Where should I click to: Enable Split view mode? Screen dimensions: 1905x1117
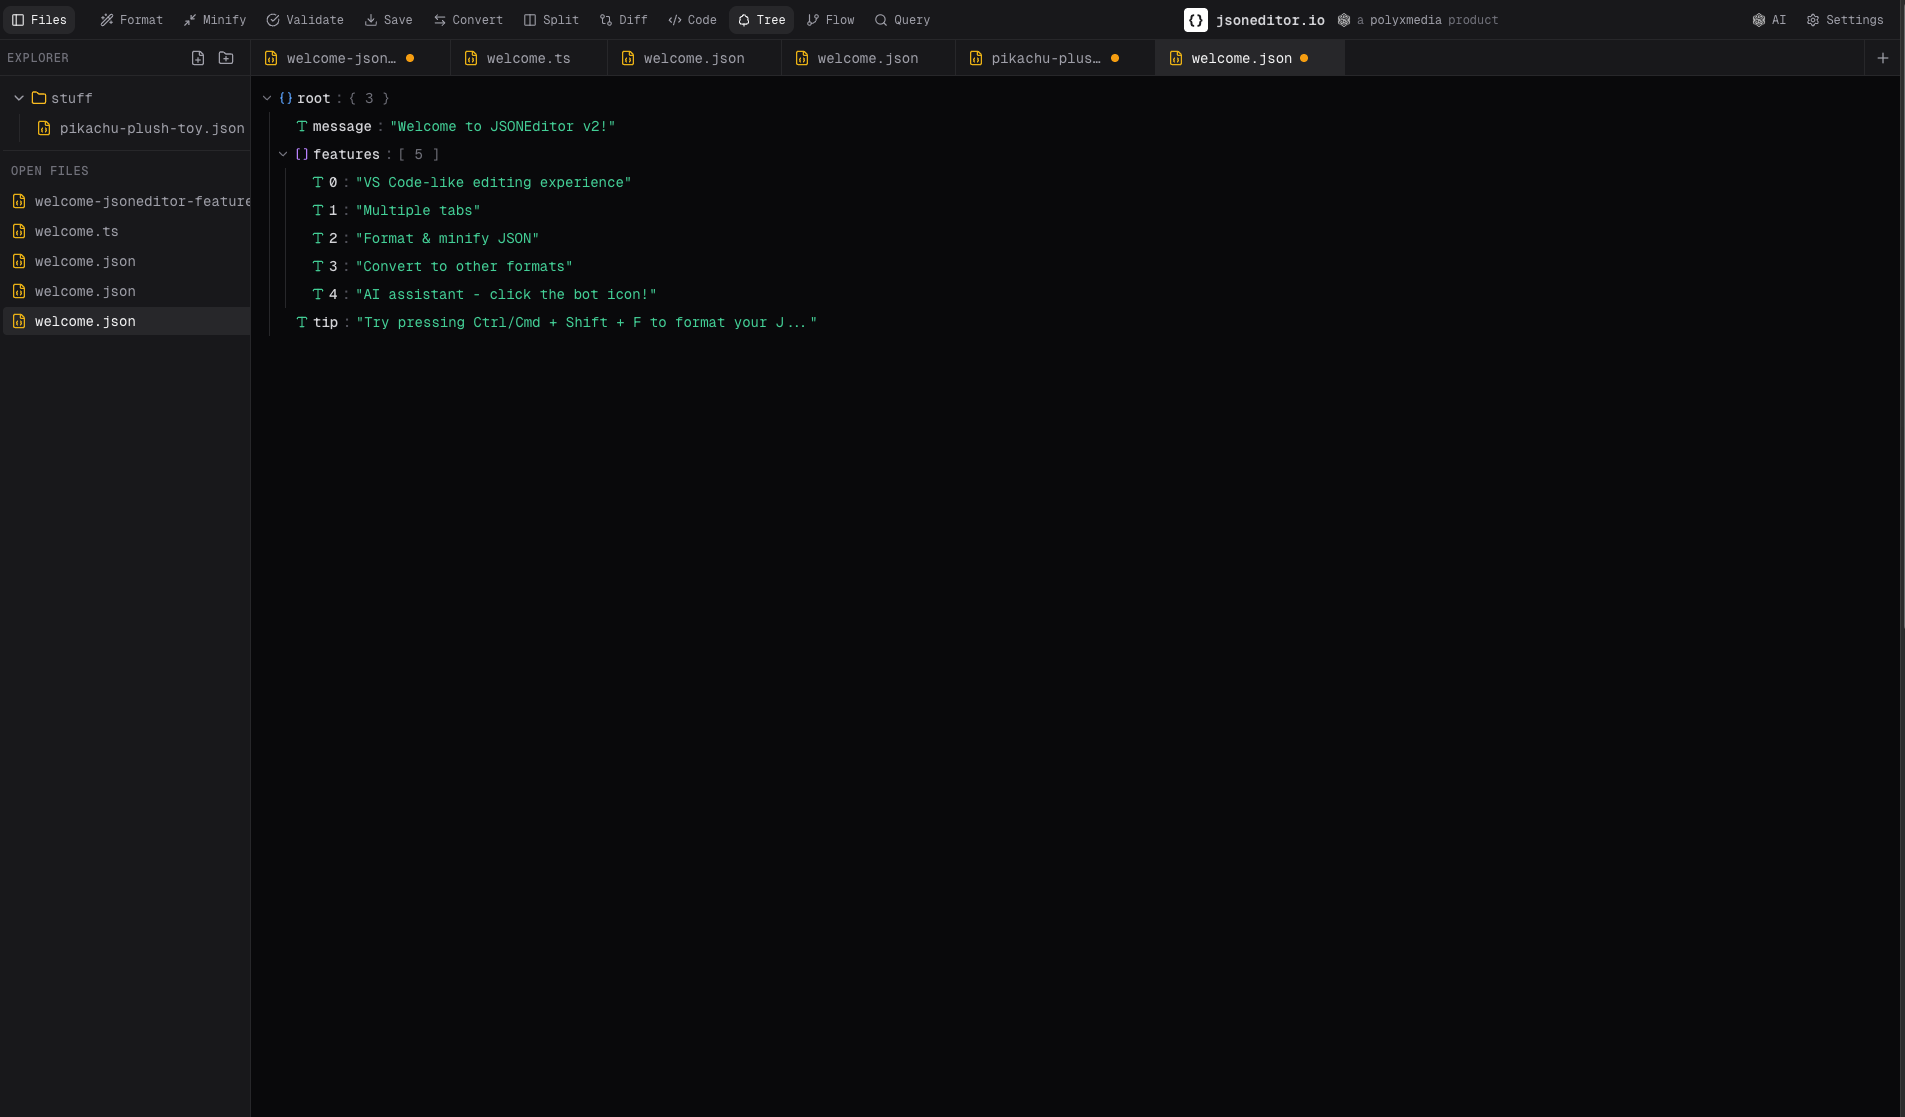coord(551,19)
